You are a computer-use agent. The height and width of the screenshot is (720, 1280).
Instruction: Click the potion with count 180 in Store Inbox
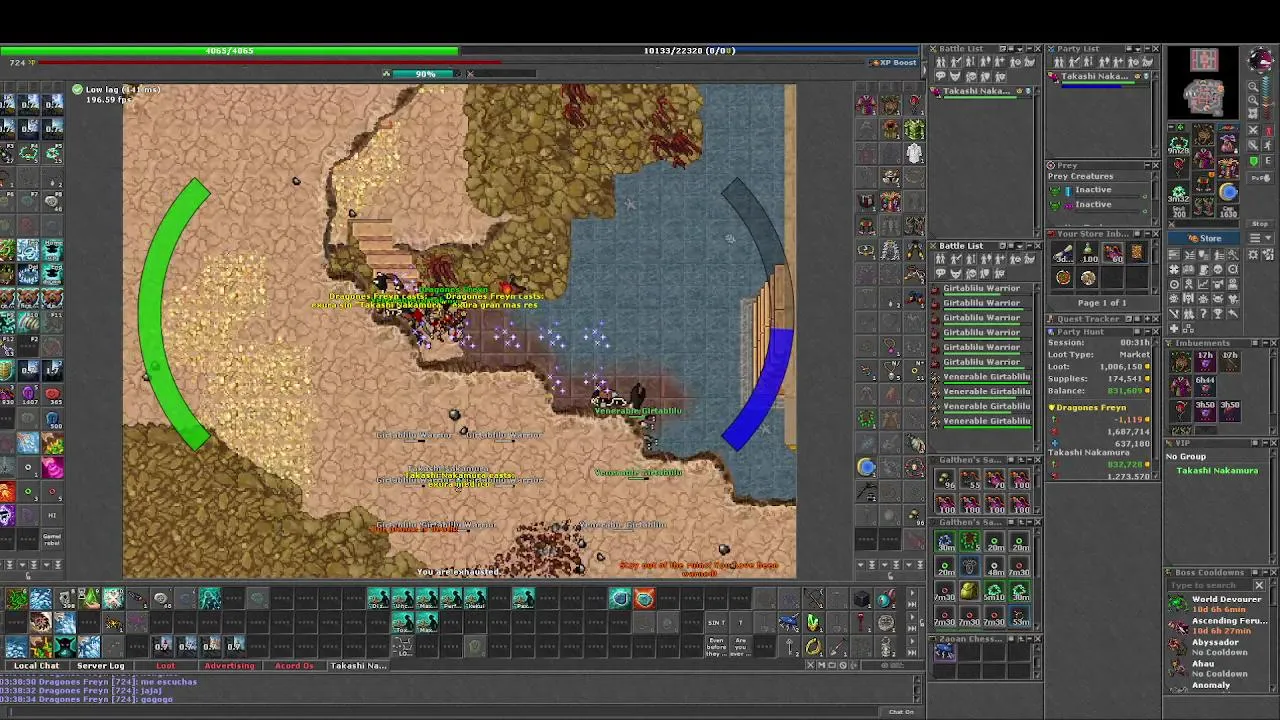coord(1087,252)
